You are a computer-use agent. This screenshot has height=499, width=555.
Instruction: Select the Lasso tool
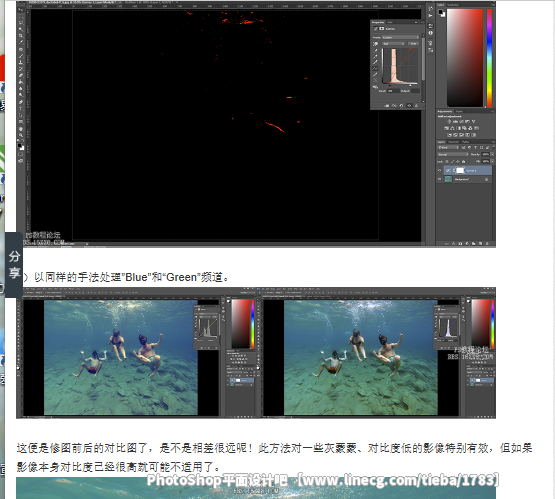click(21, 23)
